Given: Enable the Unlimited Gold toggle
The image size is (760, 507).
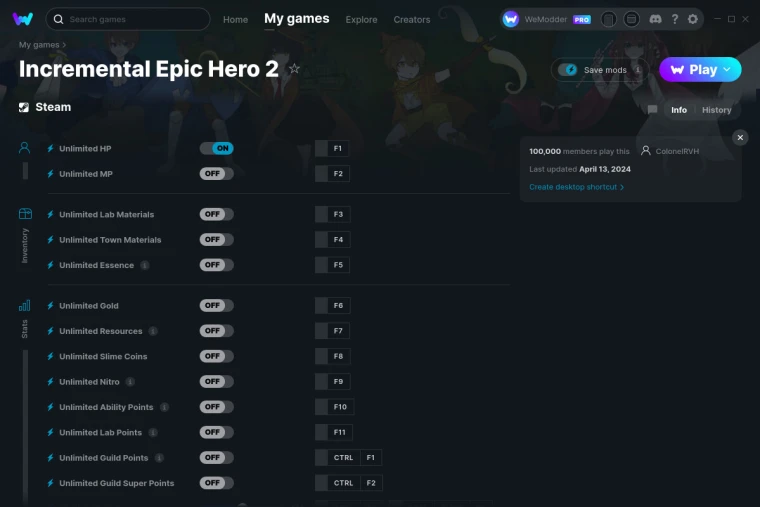Looking at the screenshot, I should click(x=217, y=305).
